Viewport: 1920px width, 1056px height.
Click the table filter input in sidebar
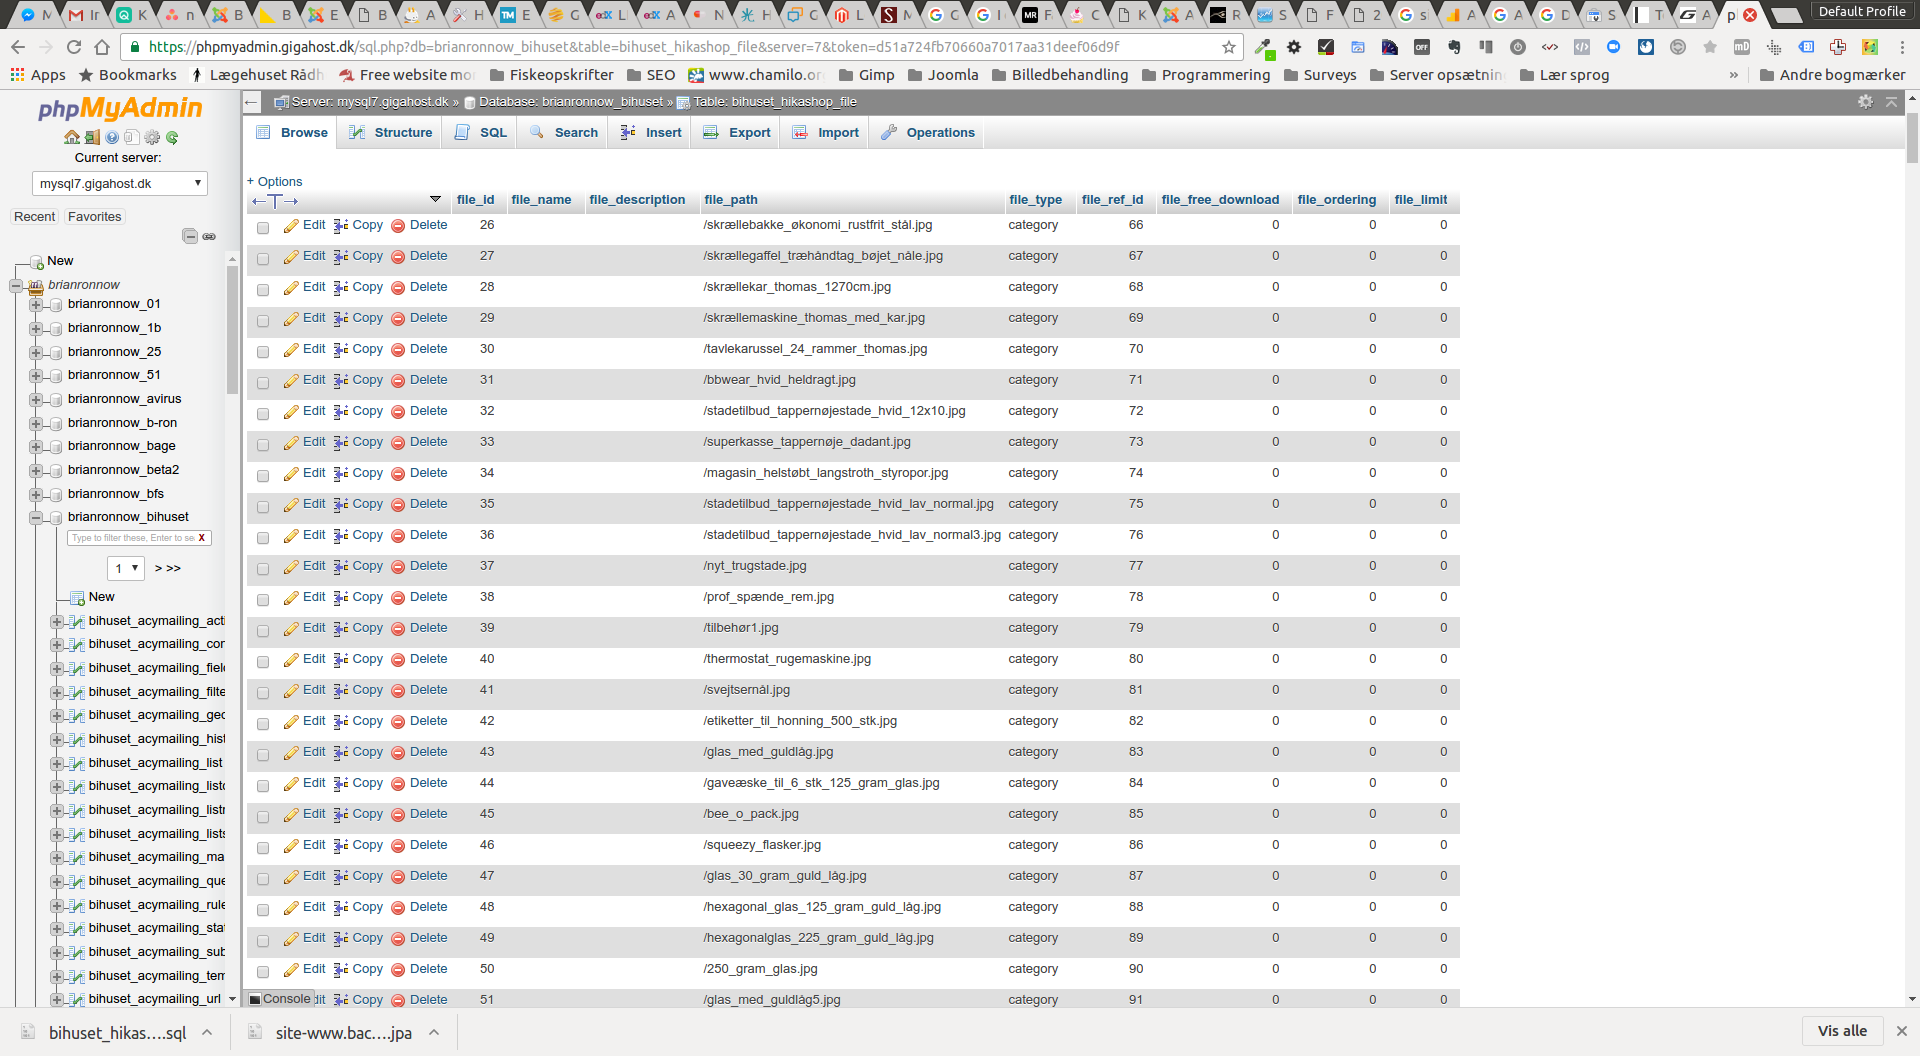[x=132, y=538]
